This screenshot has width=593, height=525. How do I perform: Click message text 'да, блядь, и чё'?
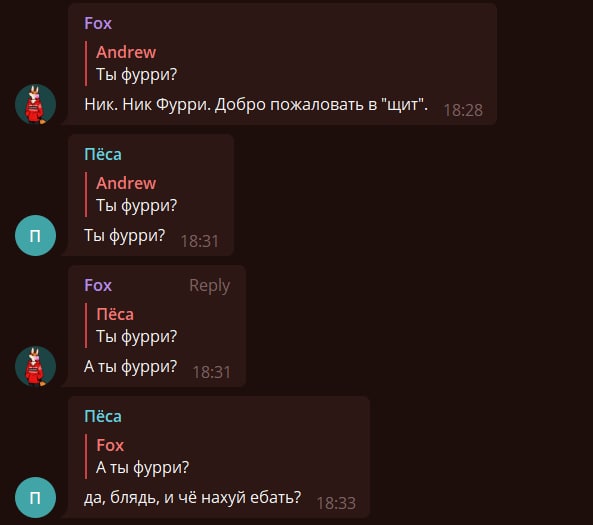(141, 498)
